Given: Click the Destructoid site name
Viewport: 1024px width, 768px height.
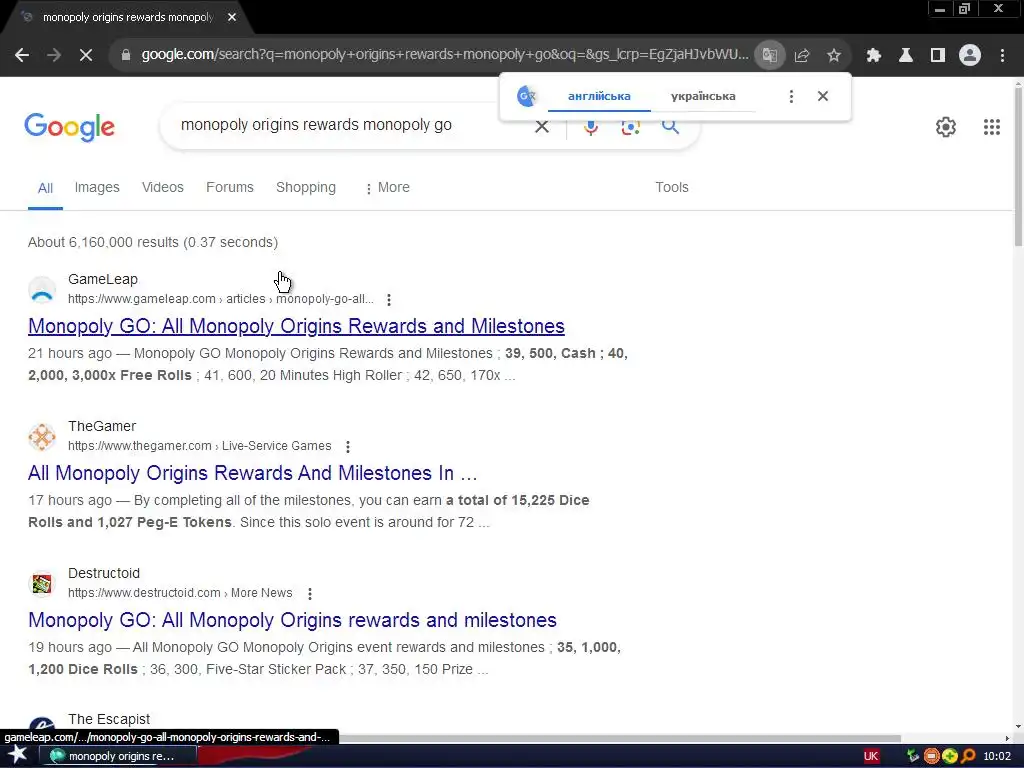Looking at the screenshot, I should [x=104, y=573].
